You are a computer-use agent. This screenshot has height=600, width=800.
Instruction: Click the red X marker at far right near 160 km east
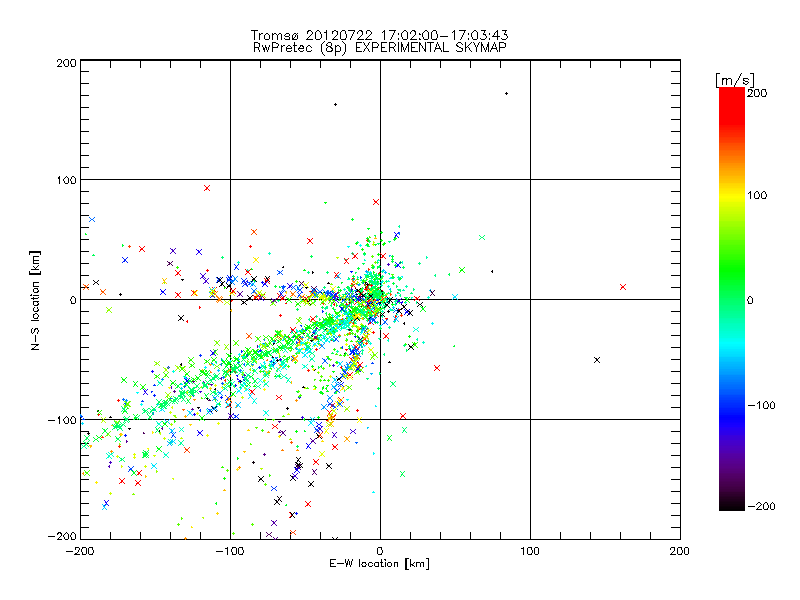[622, 287]
